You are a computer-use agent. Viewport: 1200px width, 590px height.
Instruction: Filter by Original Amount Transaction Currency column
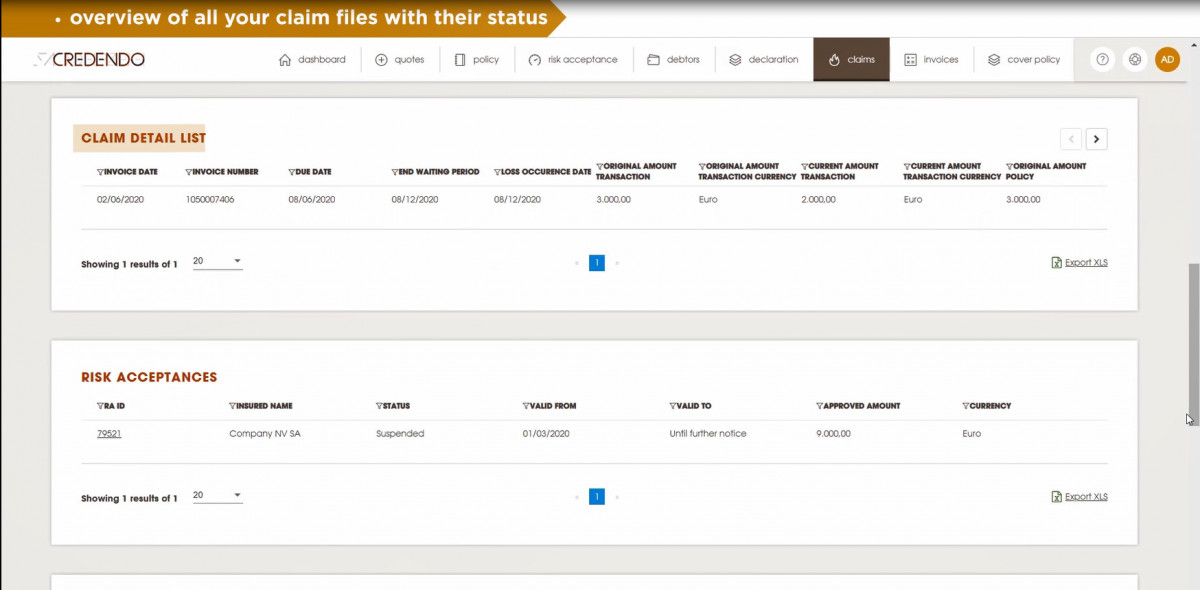[x=702, y=166]
